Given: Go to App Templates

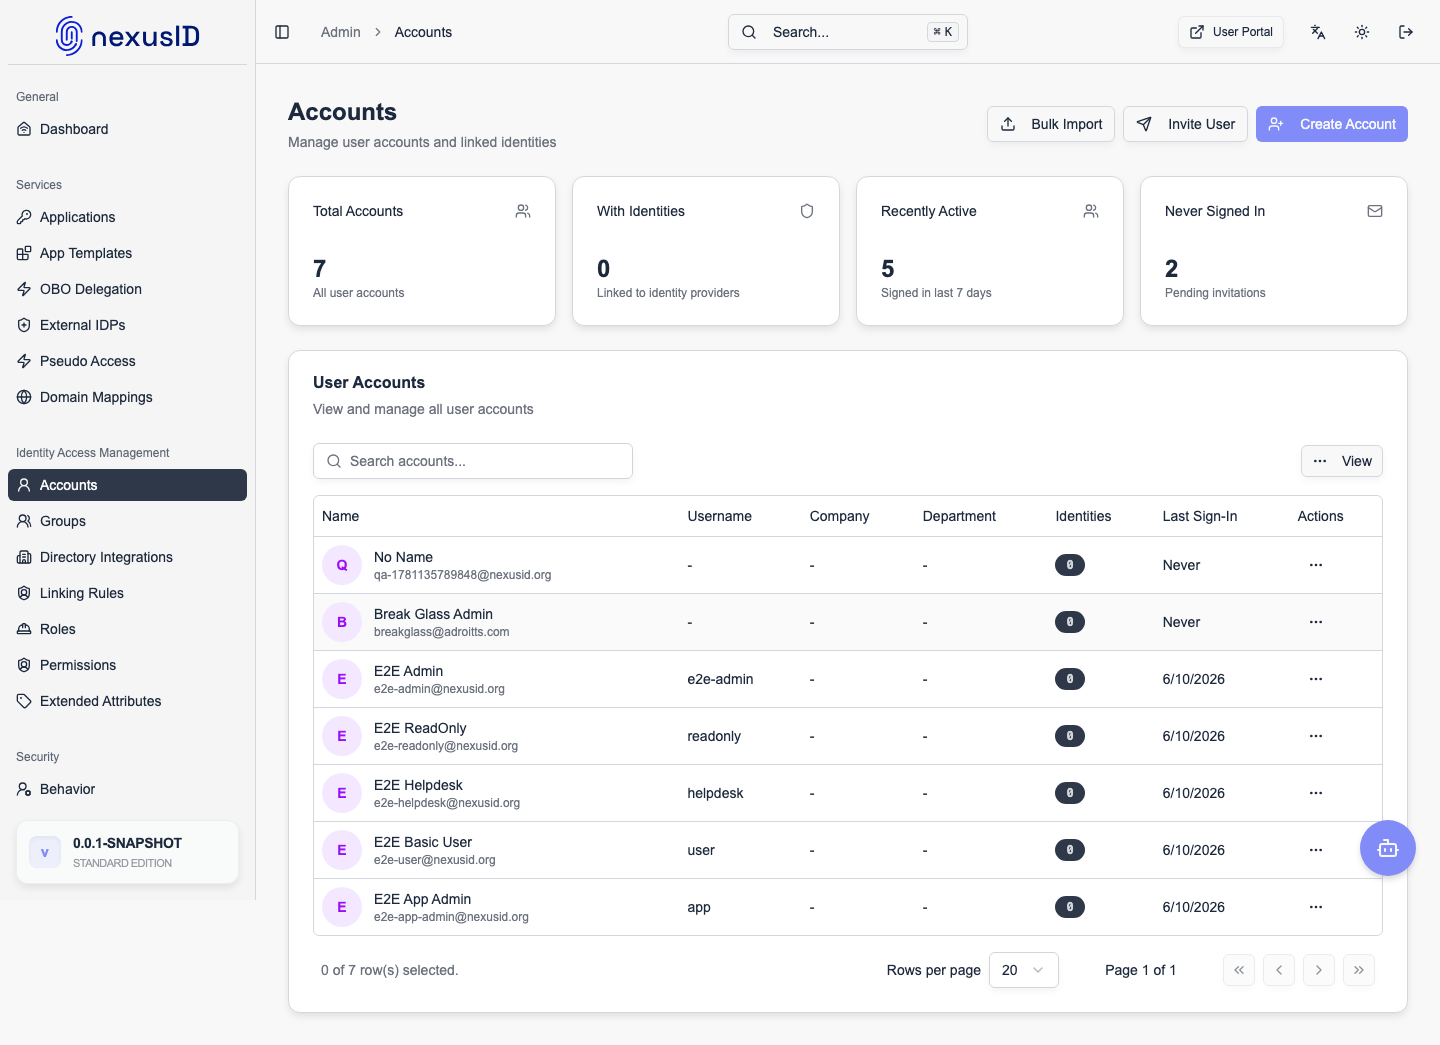Looking at the screenshot, I should click(x=127, y=253).
